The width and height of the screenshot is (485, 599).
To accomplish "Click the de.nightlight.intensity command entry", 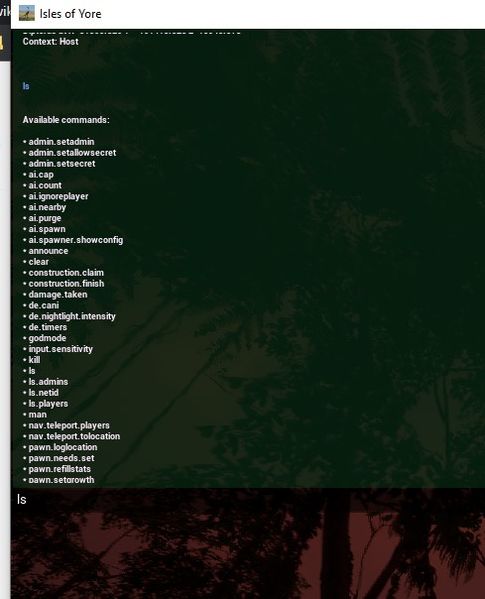I will (72, 316).
